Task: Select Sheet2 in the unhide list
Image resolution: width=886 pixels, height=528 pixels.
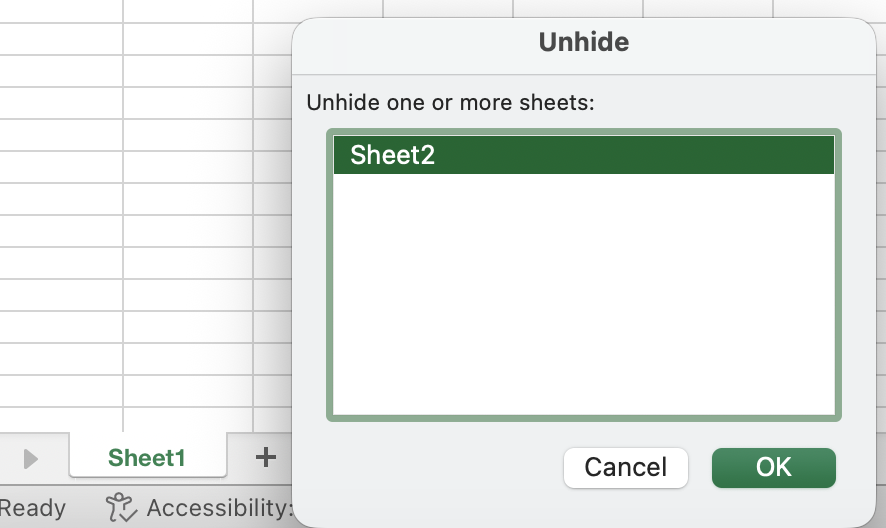Action: click(x=583, y=156)
